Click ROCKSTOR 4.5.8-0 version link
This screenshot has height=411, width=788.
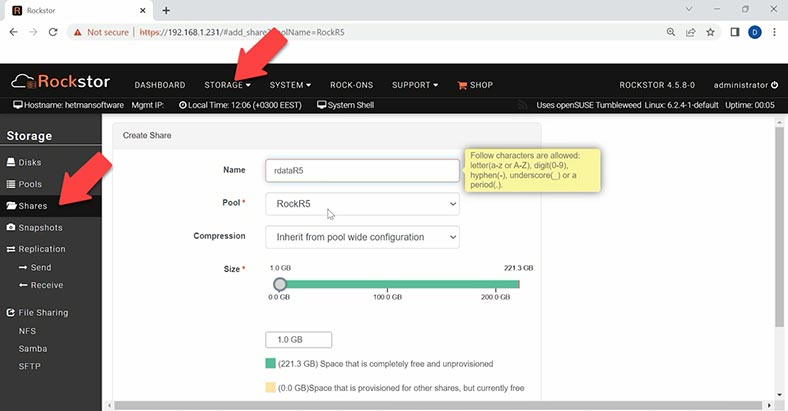[x=657, y=85]
